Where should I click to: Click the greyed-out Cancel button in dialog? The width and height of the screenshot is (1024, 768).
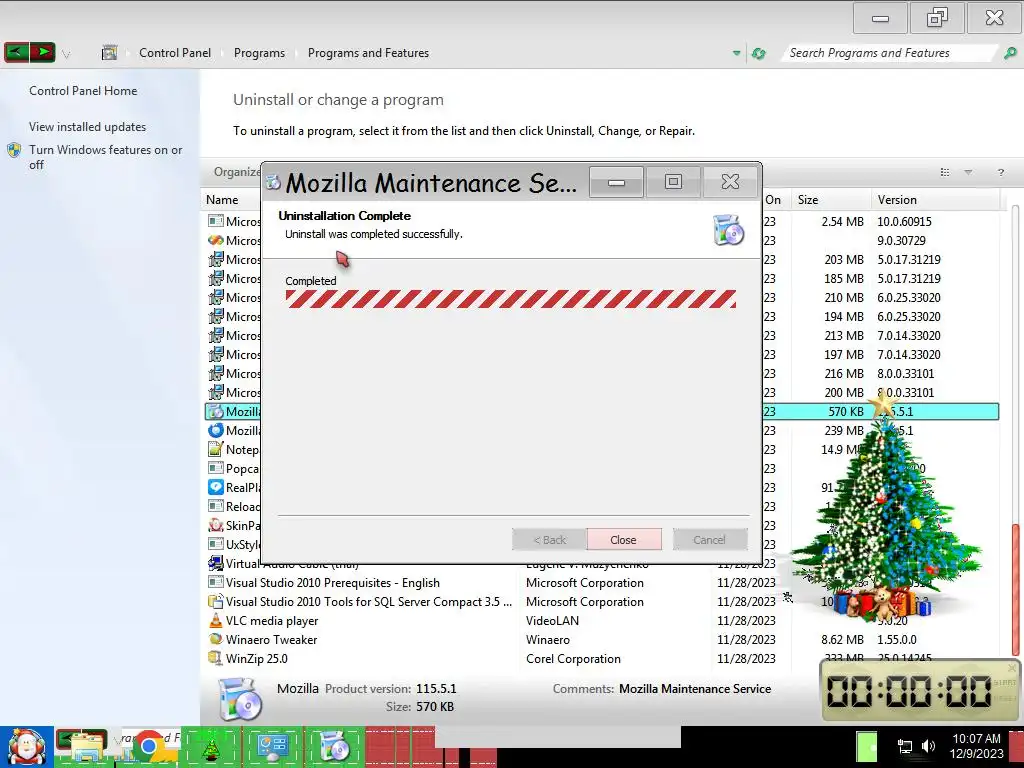click(x=710, y=539)
